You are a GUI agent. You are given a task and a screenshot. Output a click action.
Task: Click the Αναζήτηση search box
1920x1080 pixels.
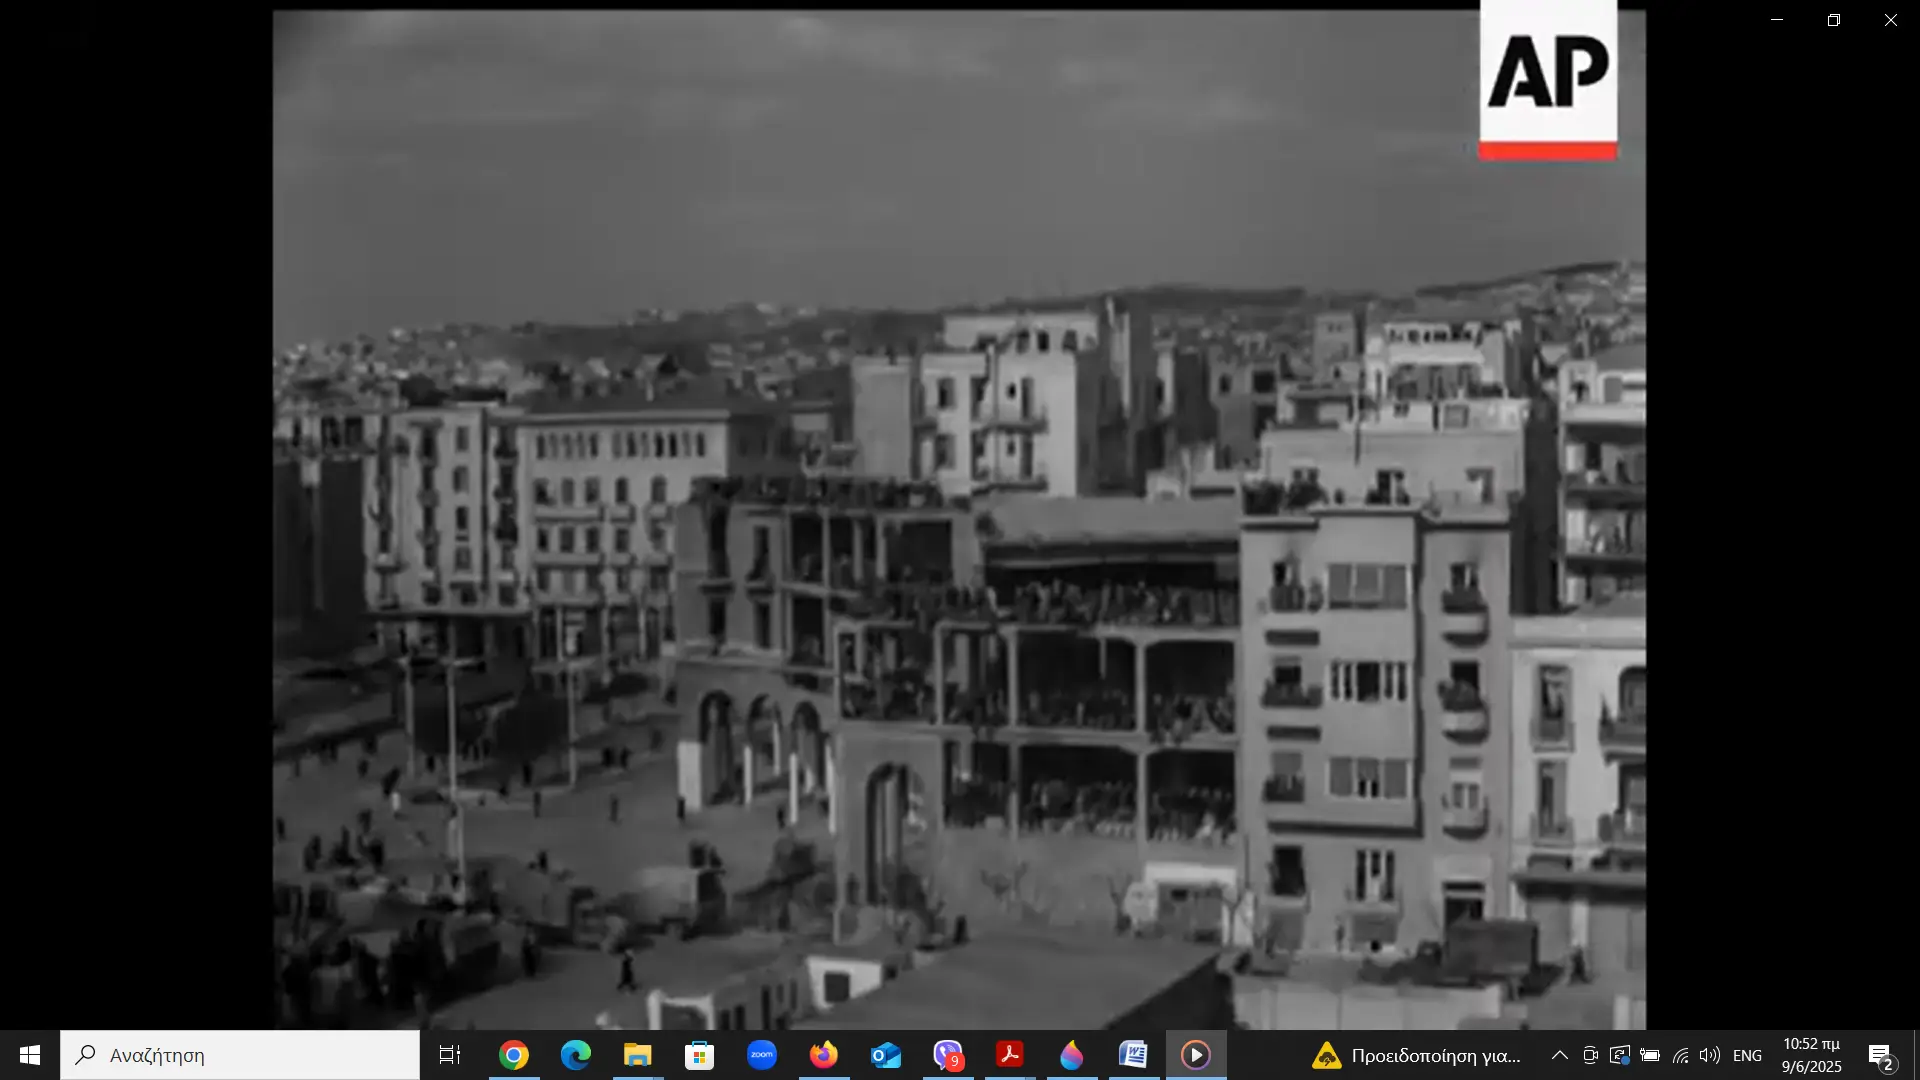pyautogui.click(x=240, y=1055)
